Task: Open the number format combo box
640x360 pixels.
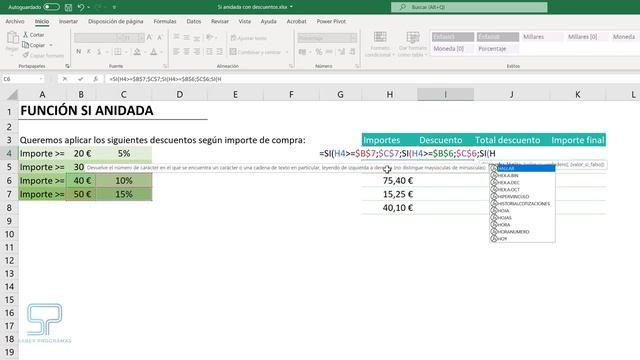Action: tap(327, 38)
